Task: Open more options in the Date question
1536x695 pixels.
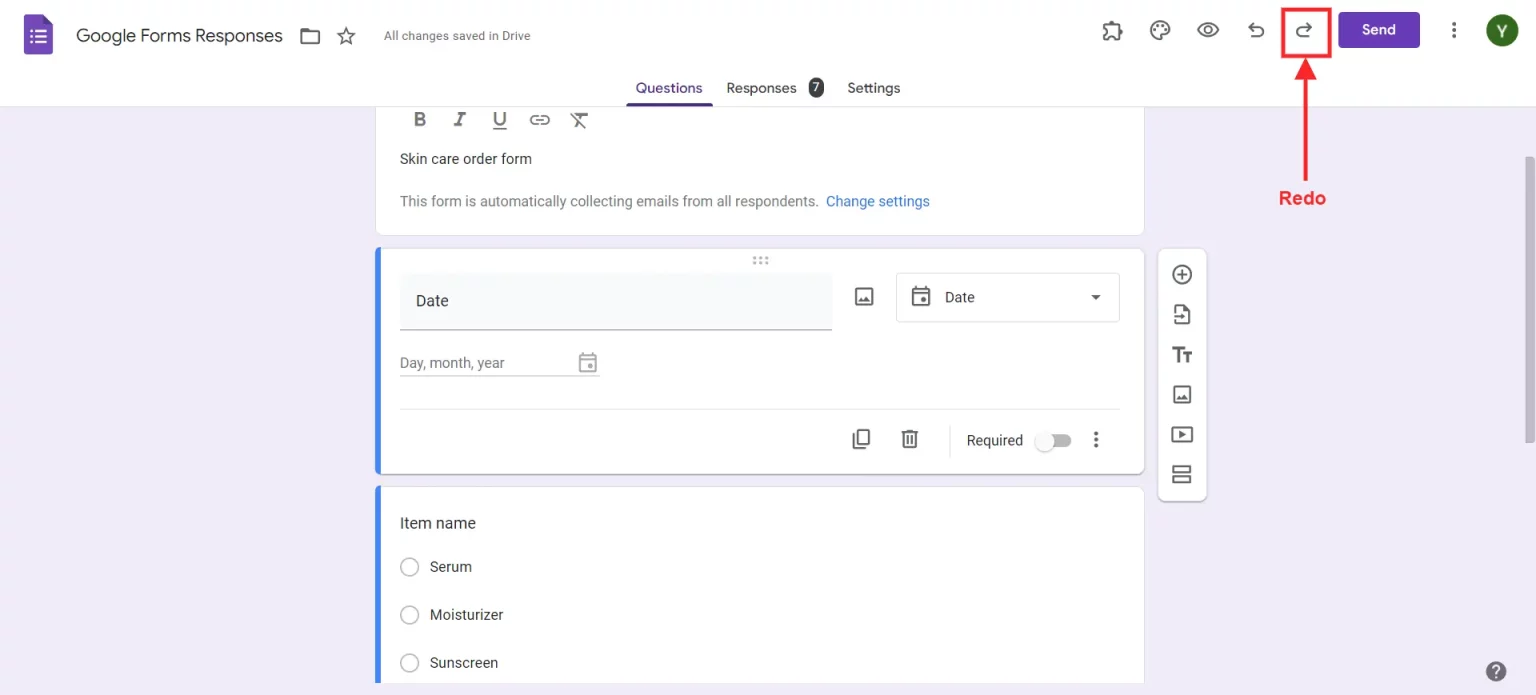Action: pyautogui.click(x=1096, y=440)
